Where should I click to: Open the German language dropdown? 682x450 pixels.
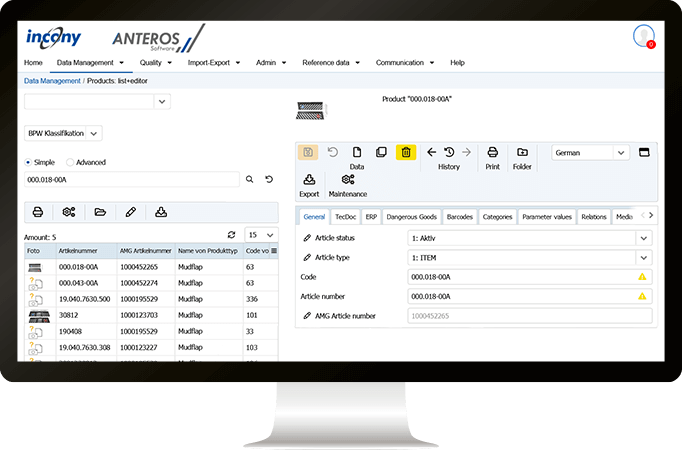(591, 153)
